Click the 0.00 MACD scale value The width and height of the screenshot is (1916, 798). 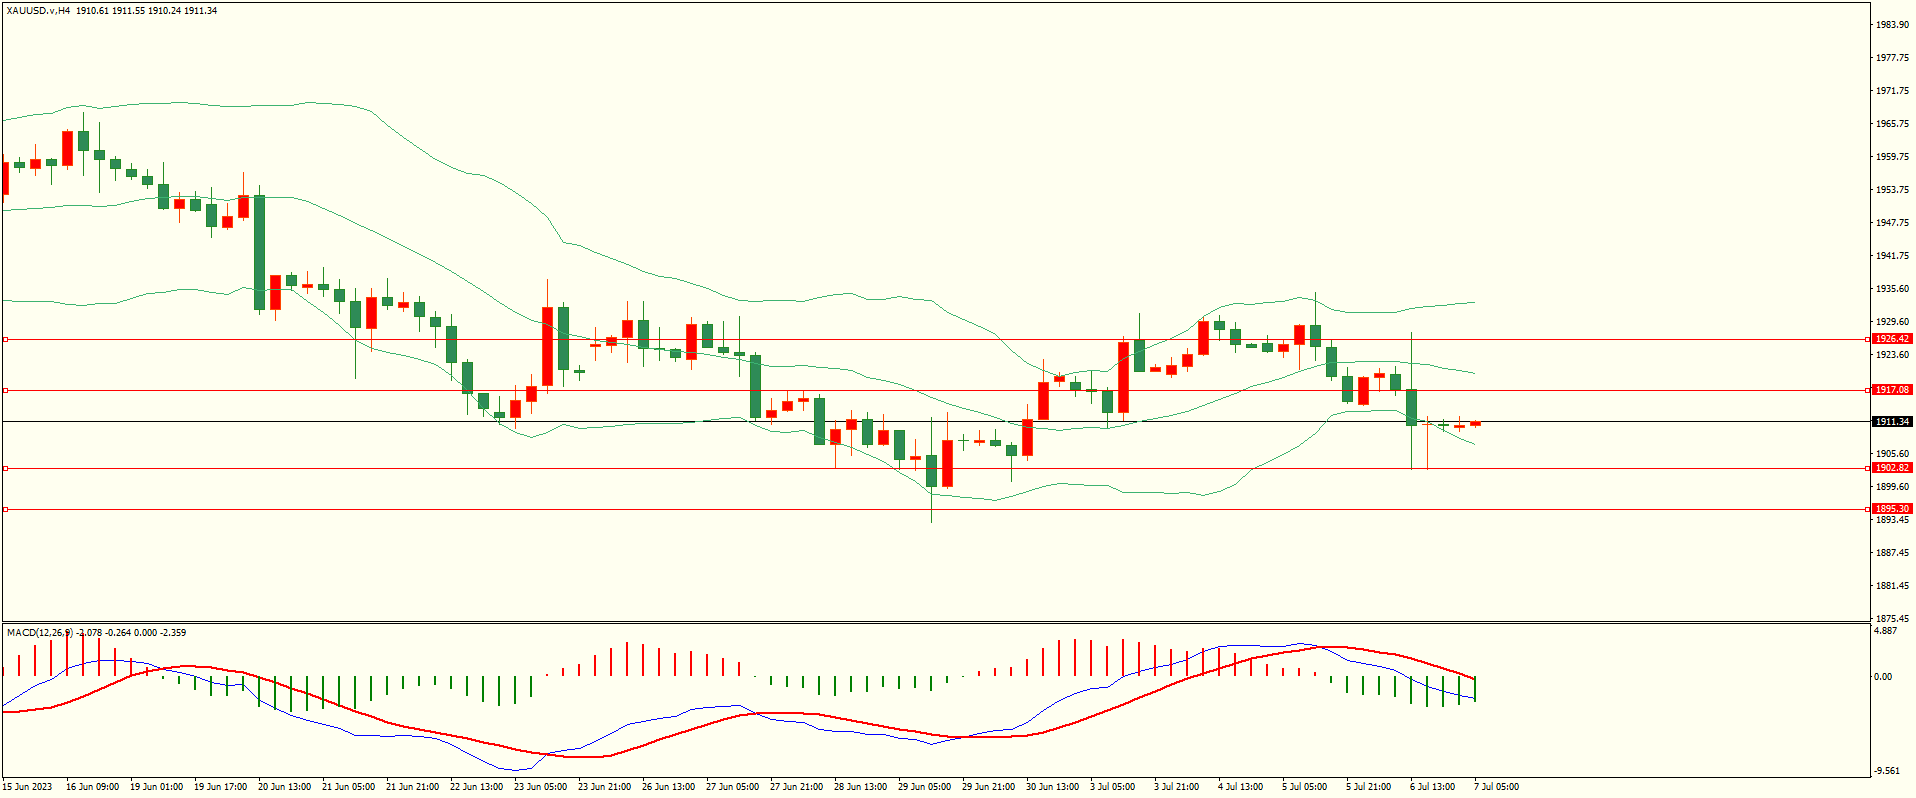tap(1883, 677)
